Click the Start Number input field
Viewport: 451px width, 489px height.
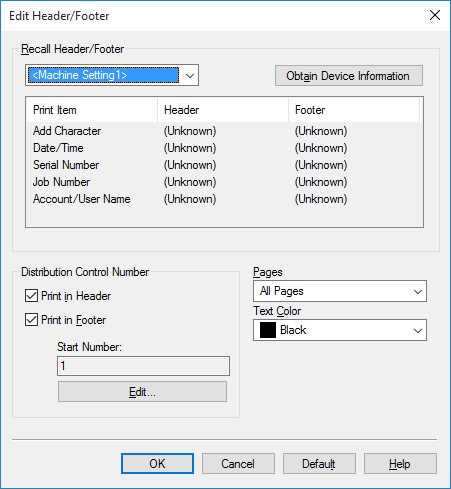[x=143, y=366]
